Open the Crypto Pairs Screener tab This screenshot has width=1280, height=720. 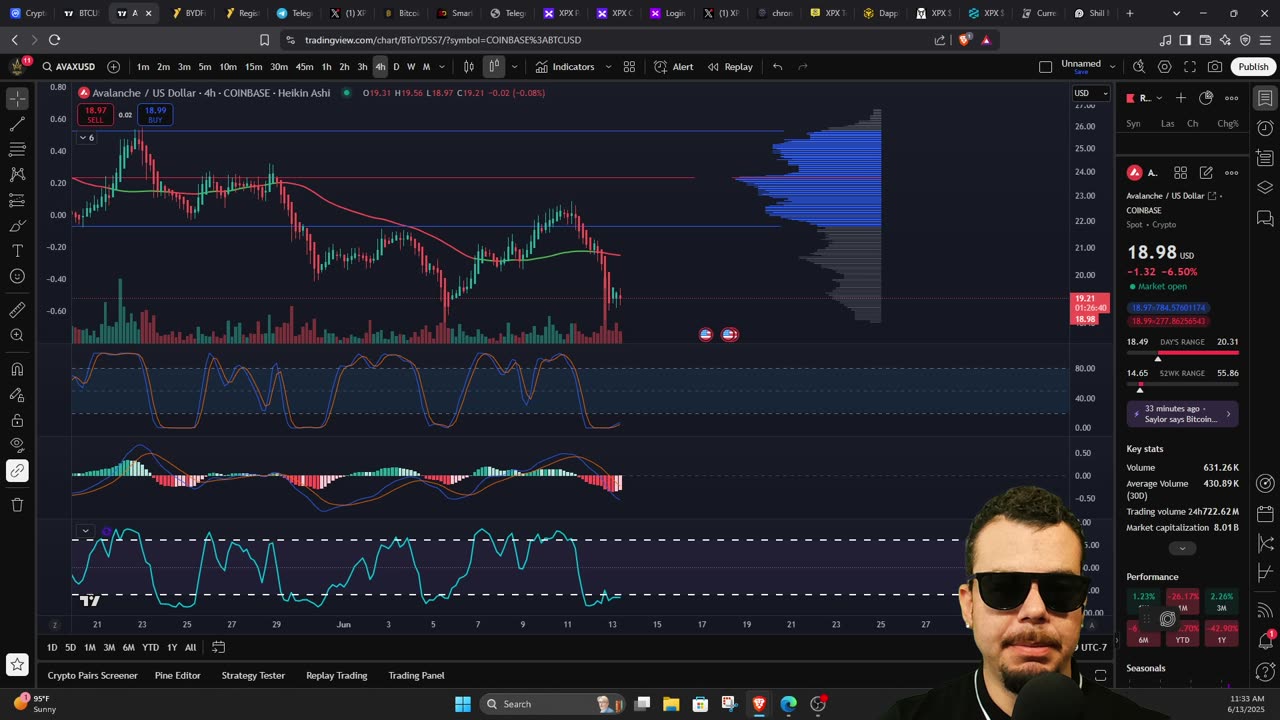pyautogui.click(x=92, y=675)
